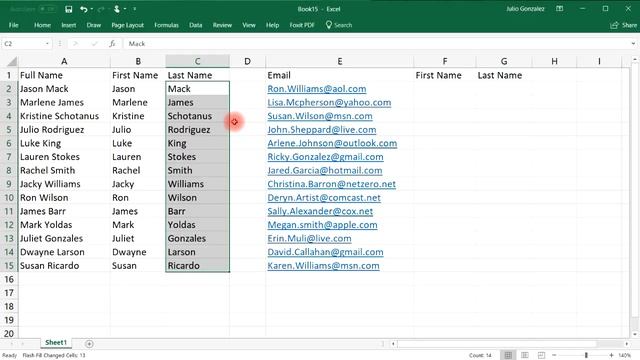Switch to the Draw ribbon tab

[x=93, y=25]
